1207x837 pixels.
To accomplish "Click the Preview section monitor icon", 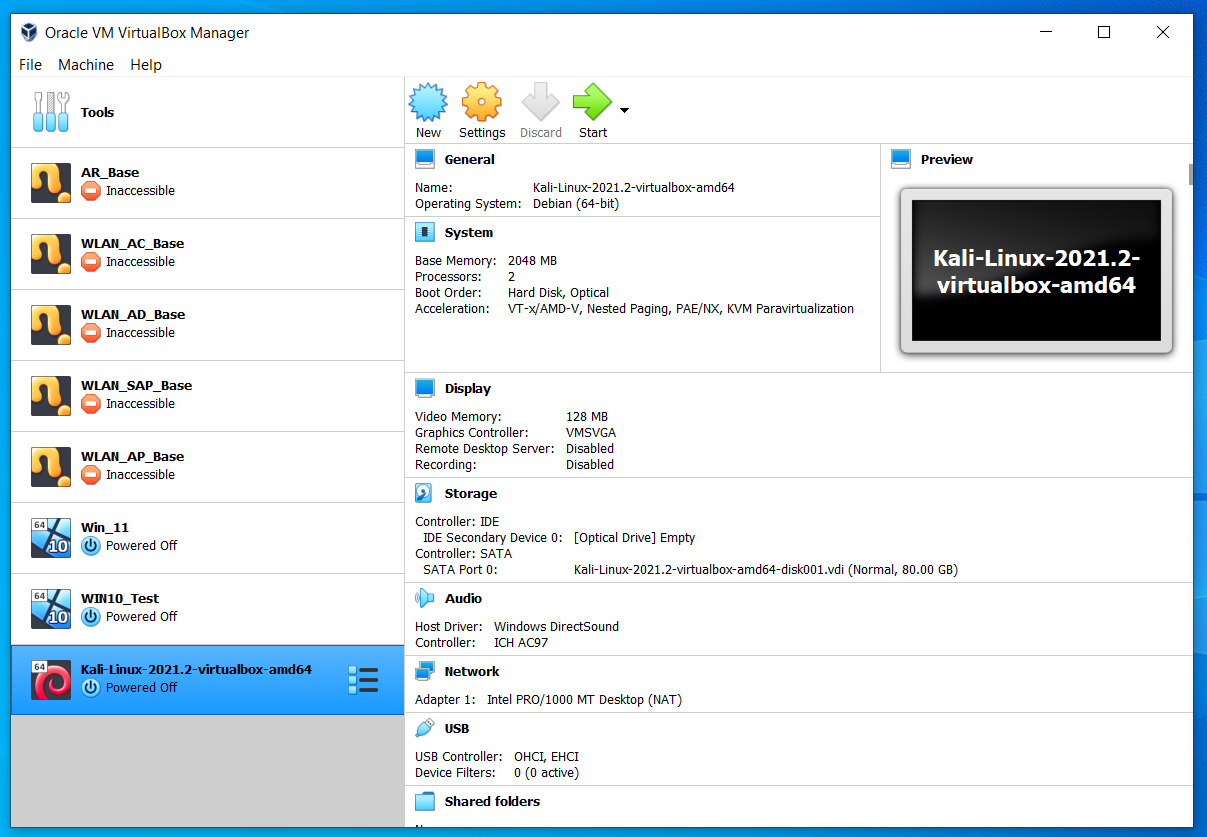I will click(901, 159).
